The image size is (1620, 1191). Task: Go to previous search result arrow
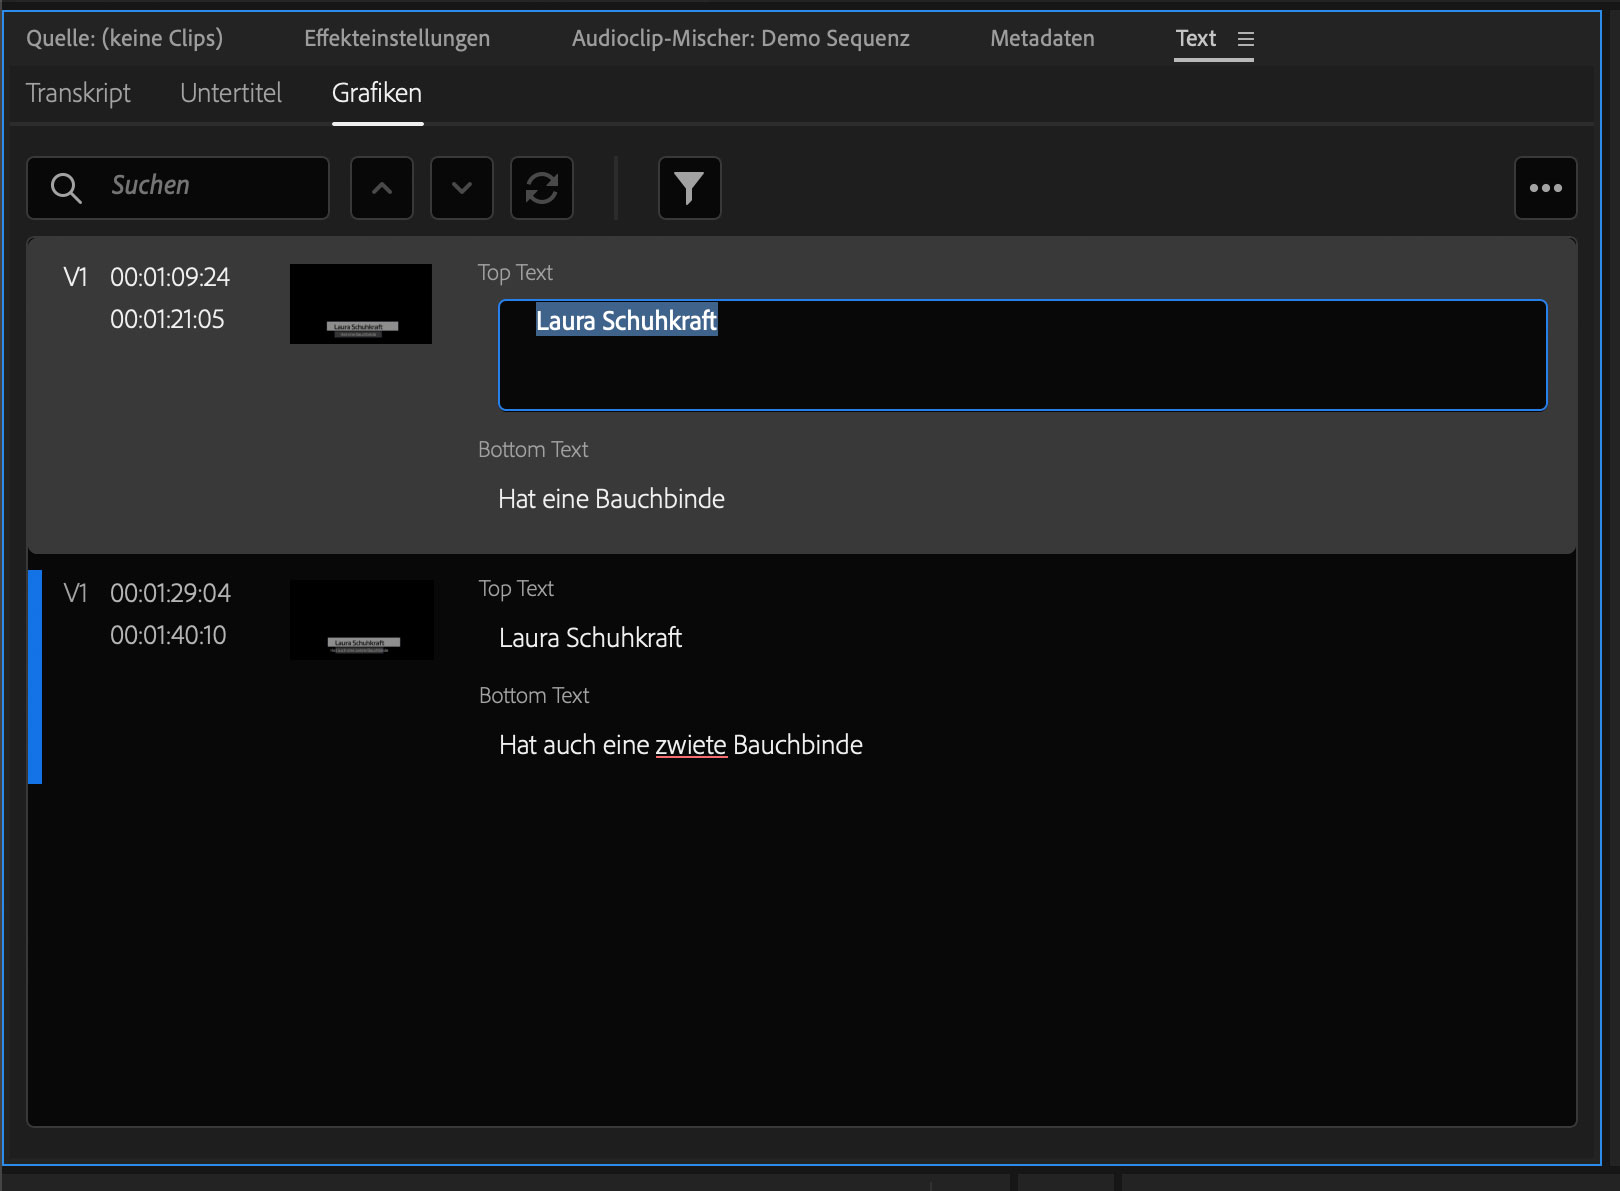click(x=382, y=188)
